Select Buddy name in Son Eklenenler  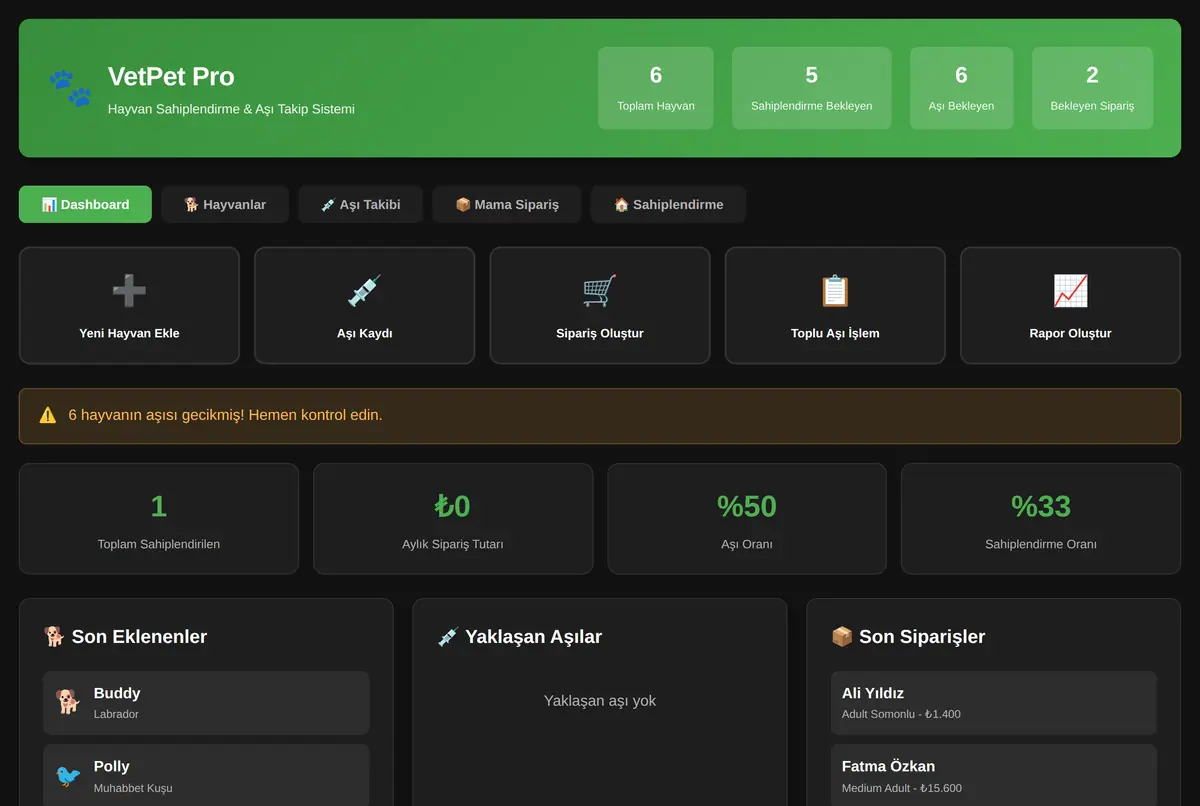click(117, 693)
